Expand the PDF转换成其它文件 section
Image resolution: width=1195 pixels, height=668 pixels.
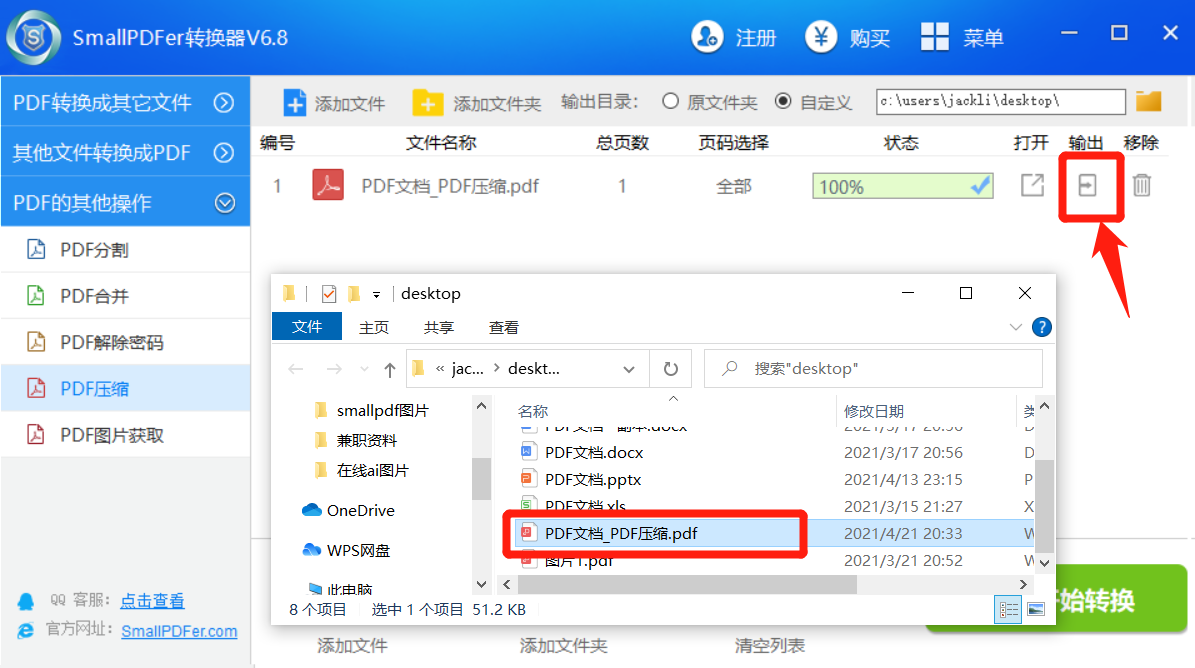pyautogui.click(x=225, y=102)
